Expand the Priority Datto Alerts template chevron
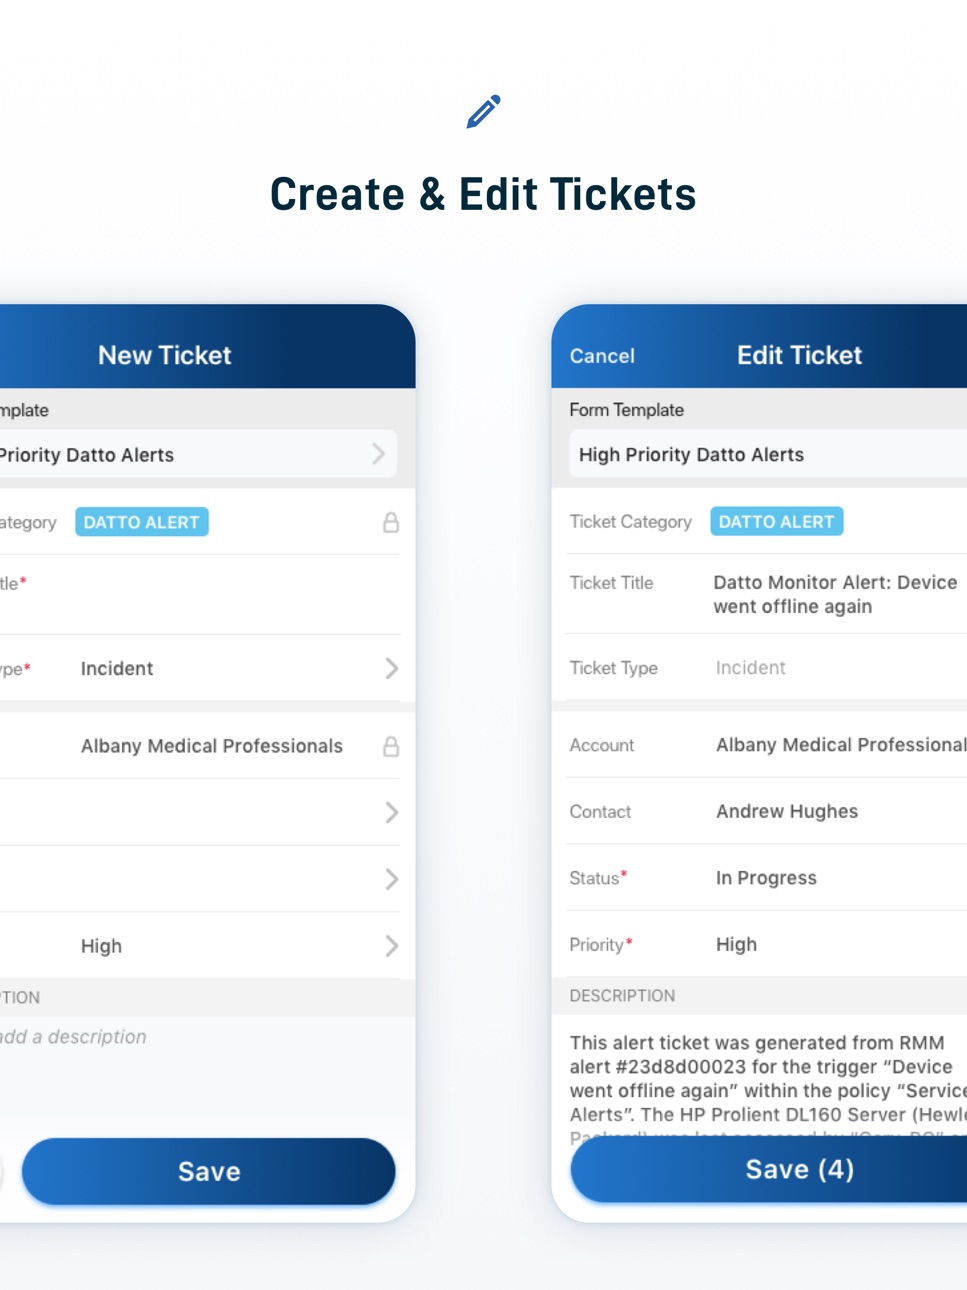The width and height of the screenshot is (967, 1290). 379,454
